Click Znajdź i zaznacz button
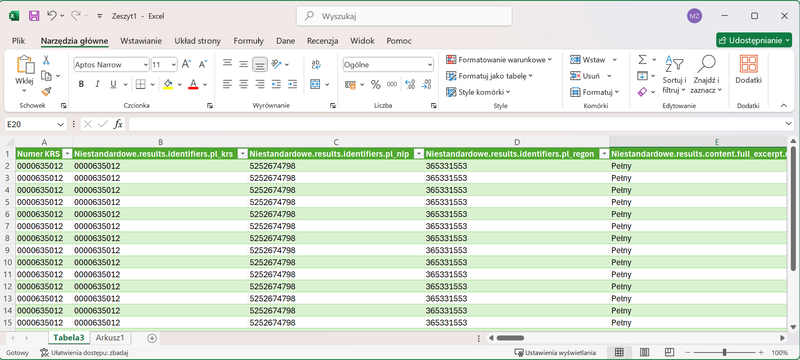Screen dimensions: 800x360 (x=706, y=74)
